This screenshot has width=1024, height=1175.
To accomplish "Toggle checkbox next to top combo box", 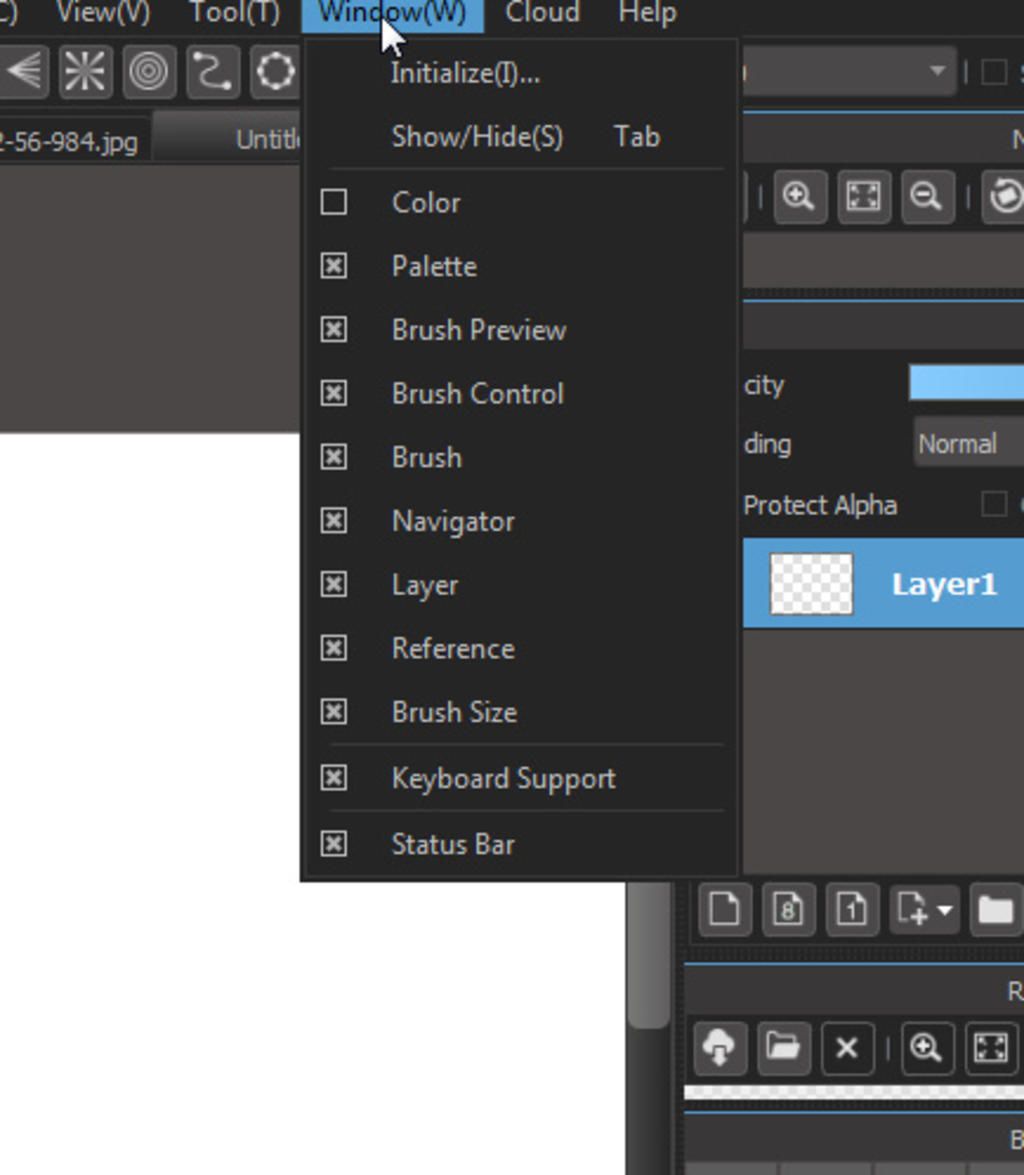I will click(x=994, y=72).
